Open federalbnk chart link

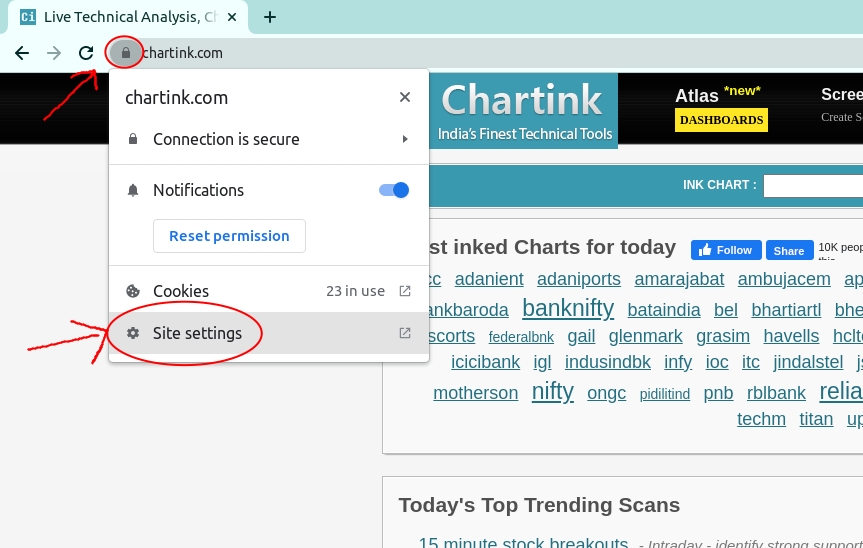coord(521,337)
